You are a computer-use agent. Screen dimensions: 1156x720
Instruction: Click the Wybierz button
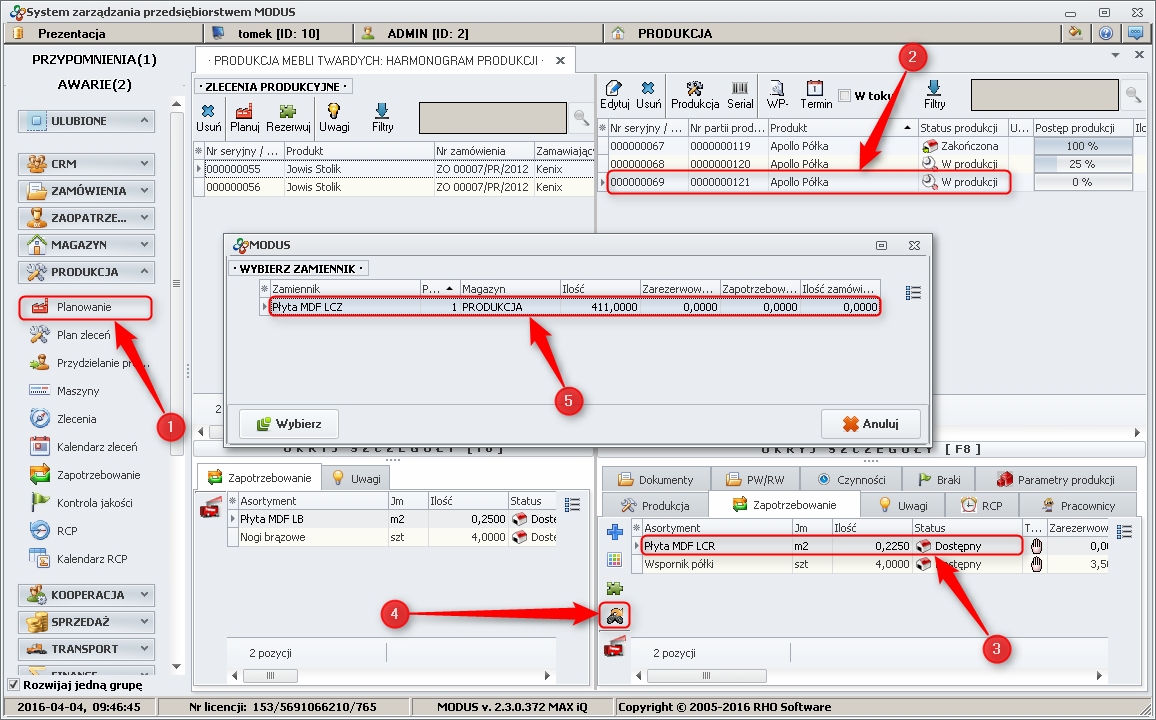click(x=288, y=424)
